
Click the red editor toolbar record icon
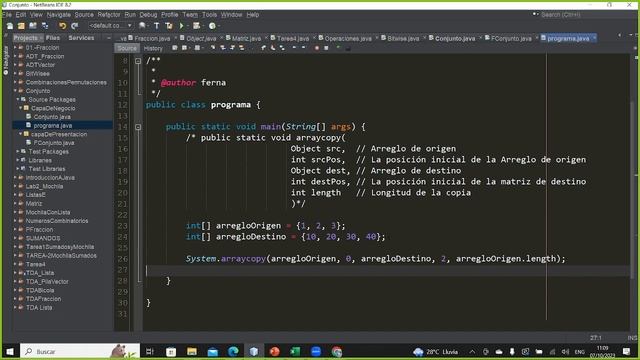point(317,48)
